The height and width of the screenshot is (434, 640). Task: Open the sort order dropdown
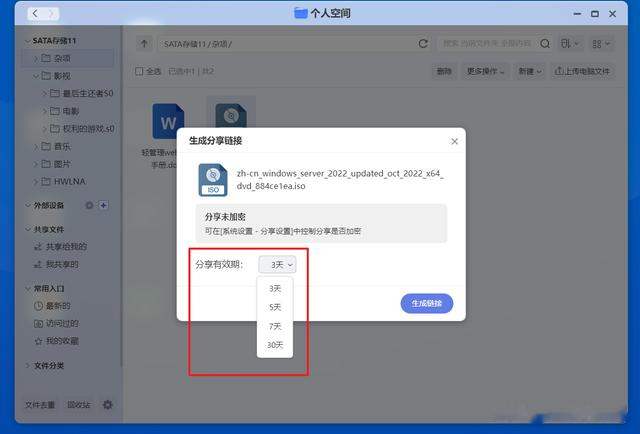(569, 43)
